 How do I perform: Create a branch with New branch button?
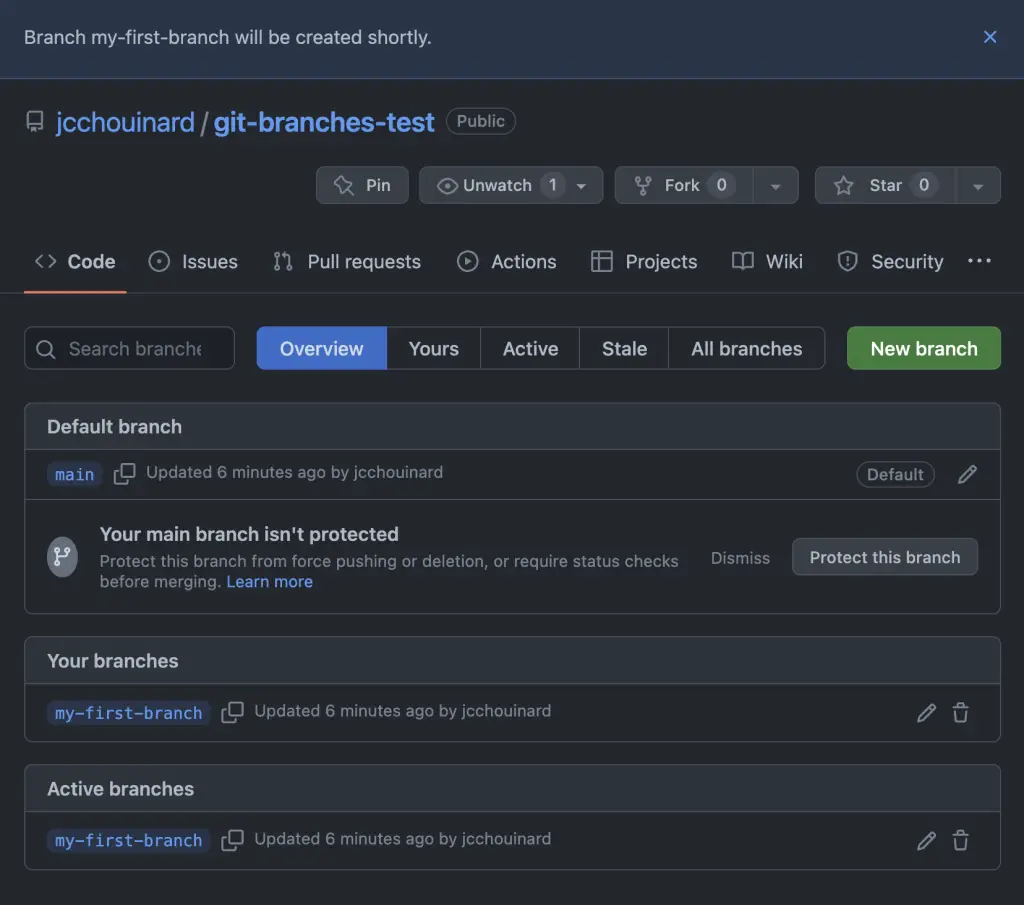point(923,349)
